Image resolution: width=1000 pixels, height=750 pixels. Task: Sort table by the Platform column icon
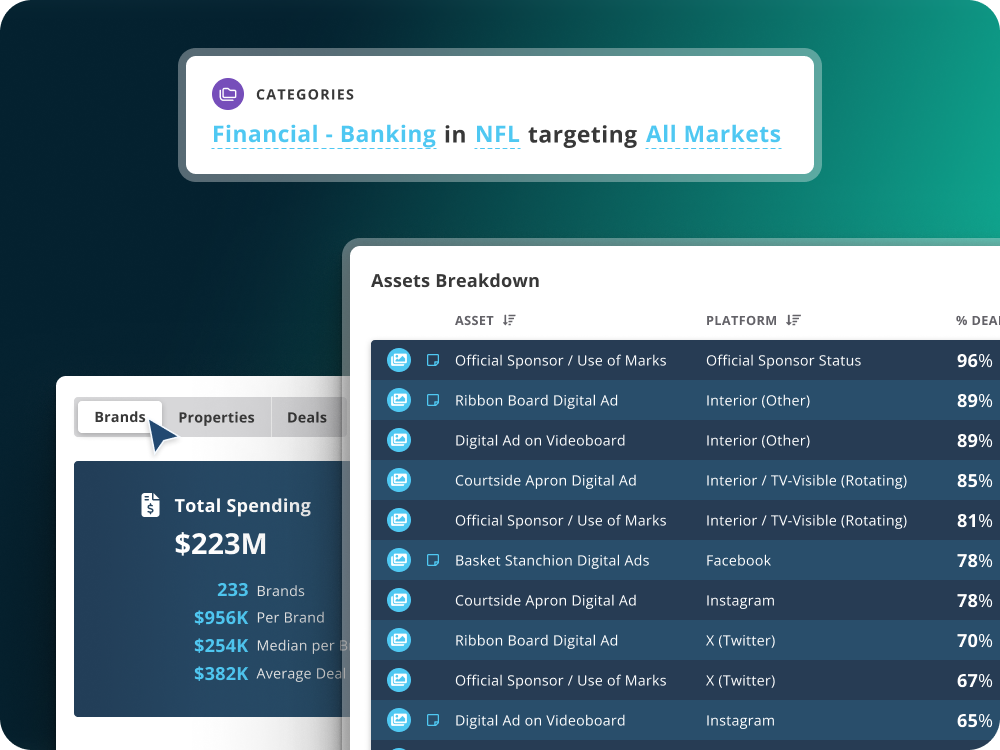[793, 320]
